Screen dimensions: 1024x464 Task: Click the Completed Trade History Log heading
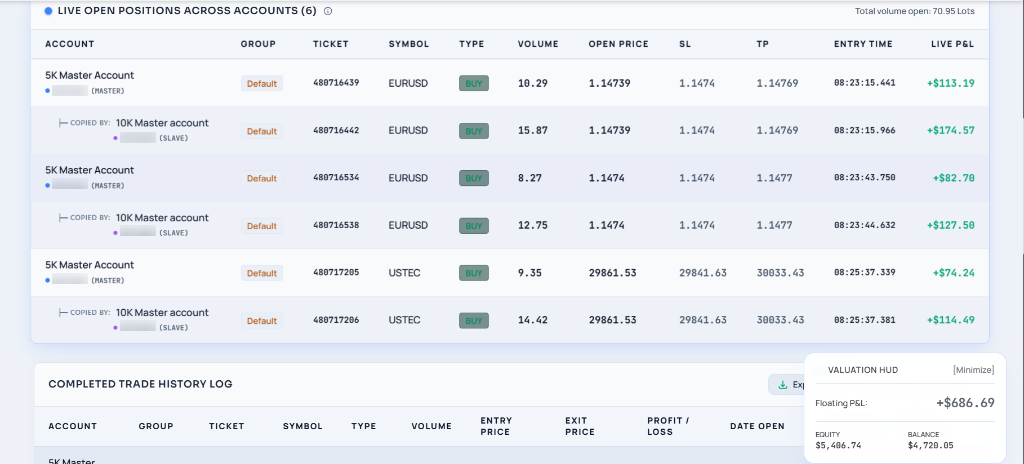click(140, 384)
